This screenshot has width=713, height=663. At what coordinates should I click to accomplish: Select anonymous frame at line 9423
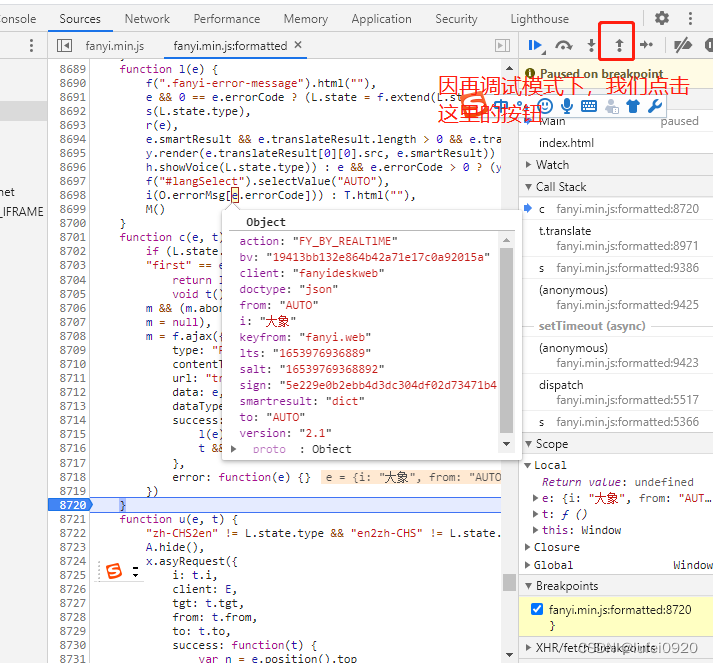pyautogui.click(x=618, y=355)
